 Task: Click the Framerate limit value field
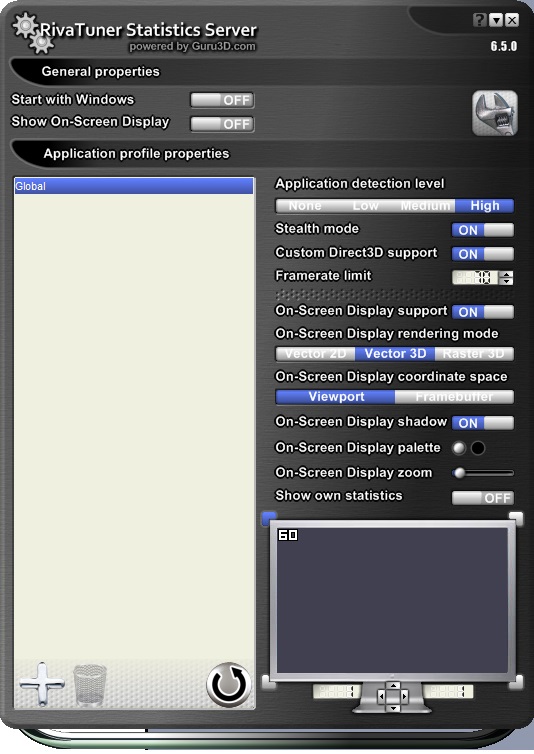(x=475, y=277)
